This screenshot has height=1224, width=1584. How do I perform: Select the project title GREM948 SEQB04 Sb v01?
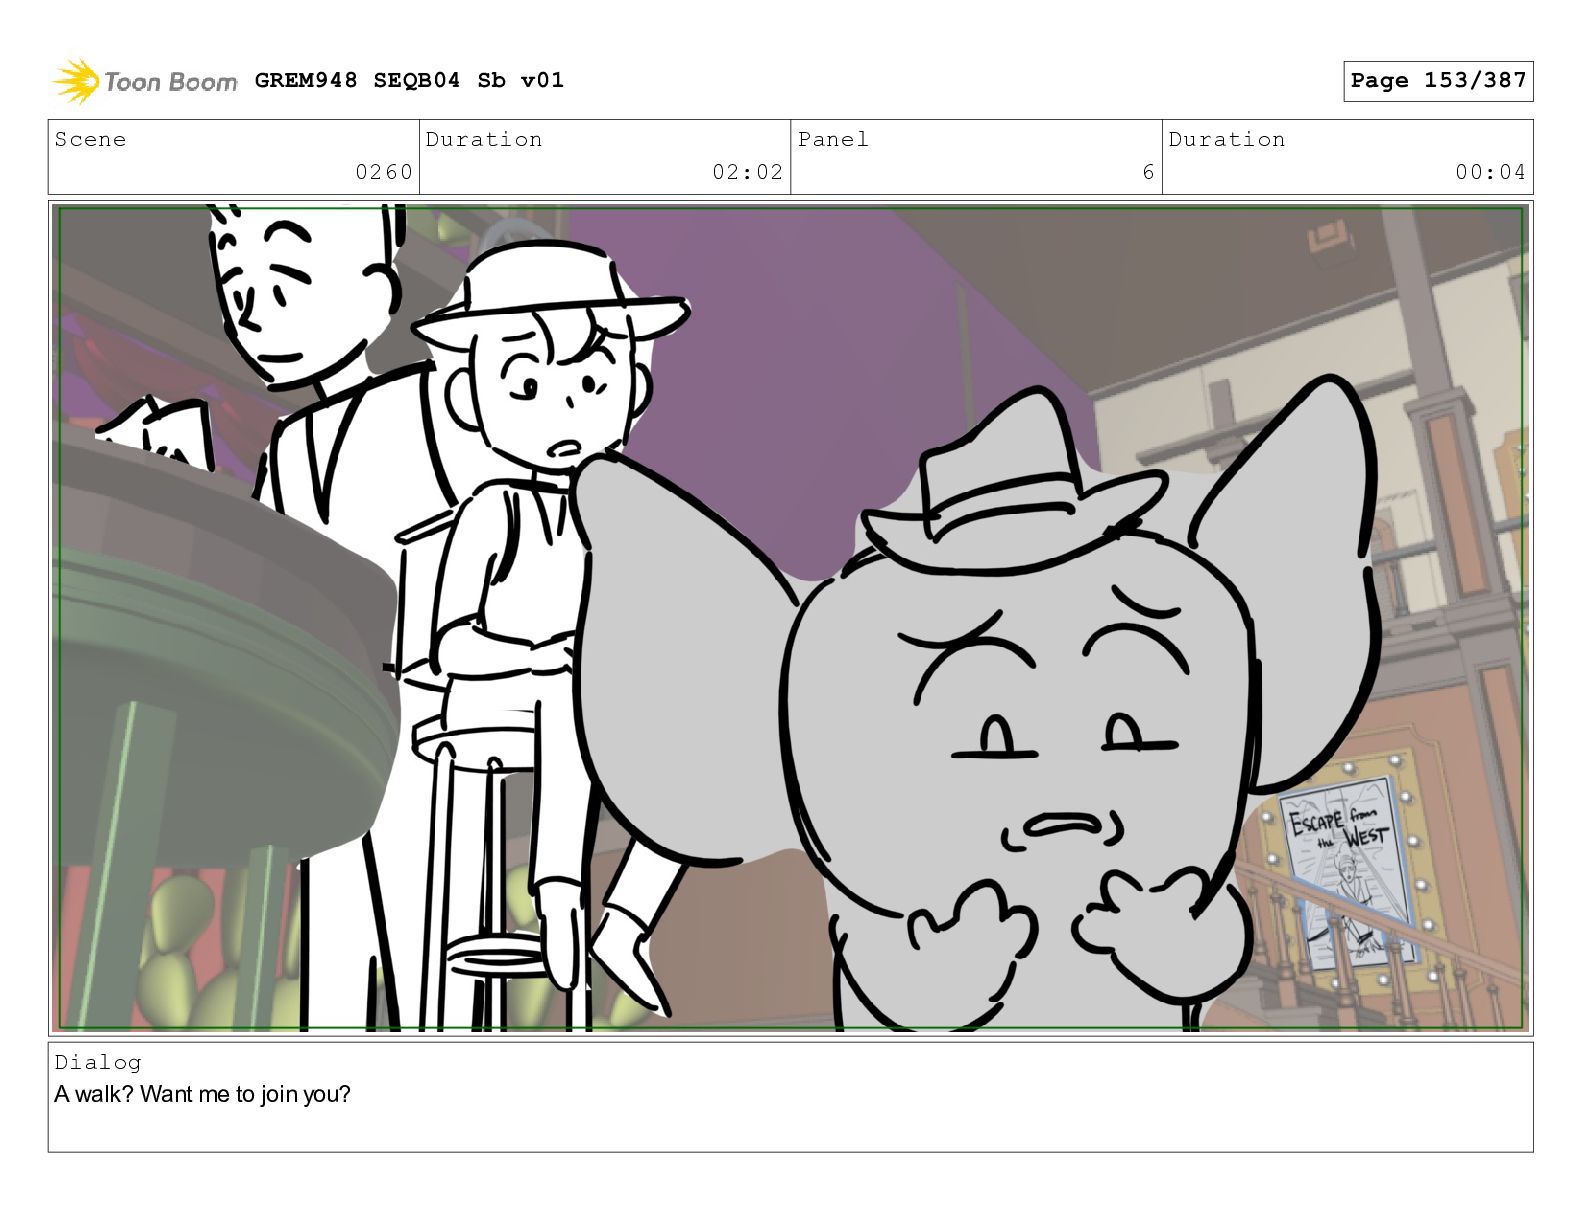pos(409,80)
